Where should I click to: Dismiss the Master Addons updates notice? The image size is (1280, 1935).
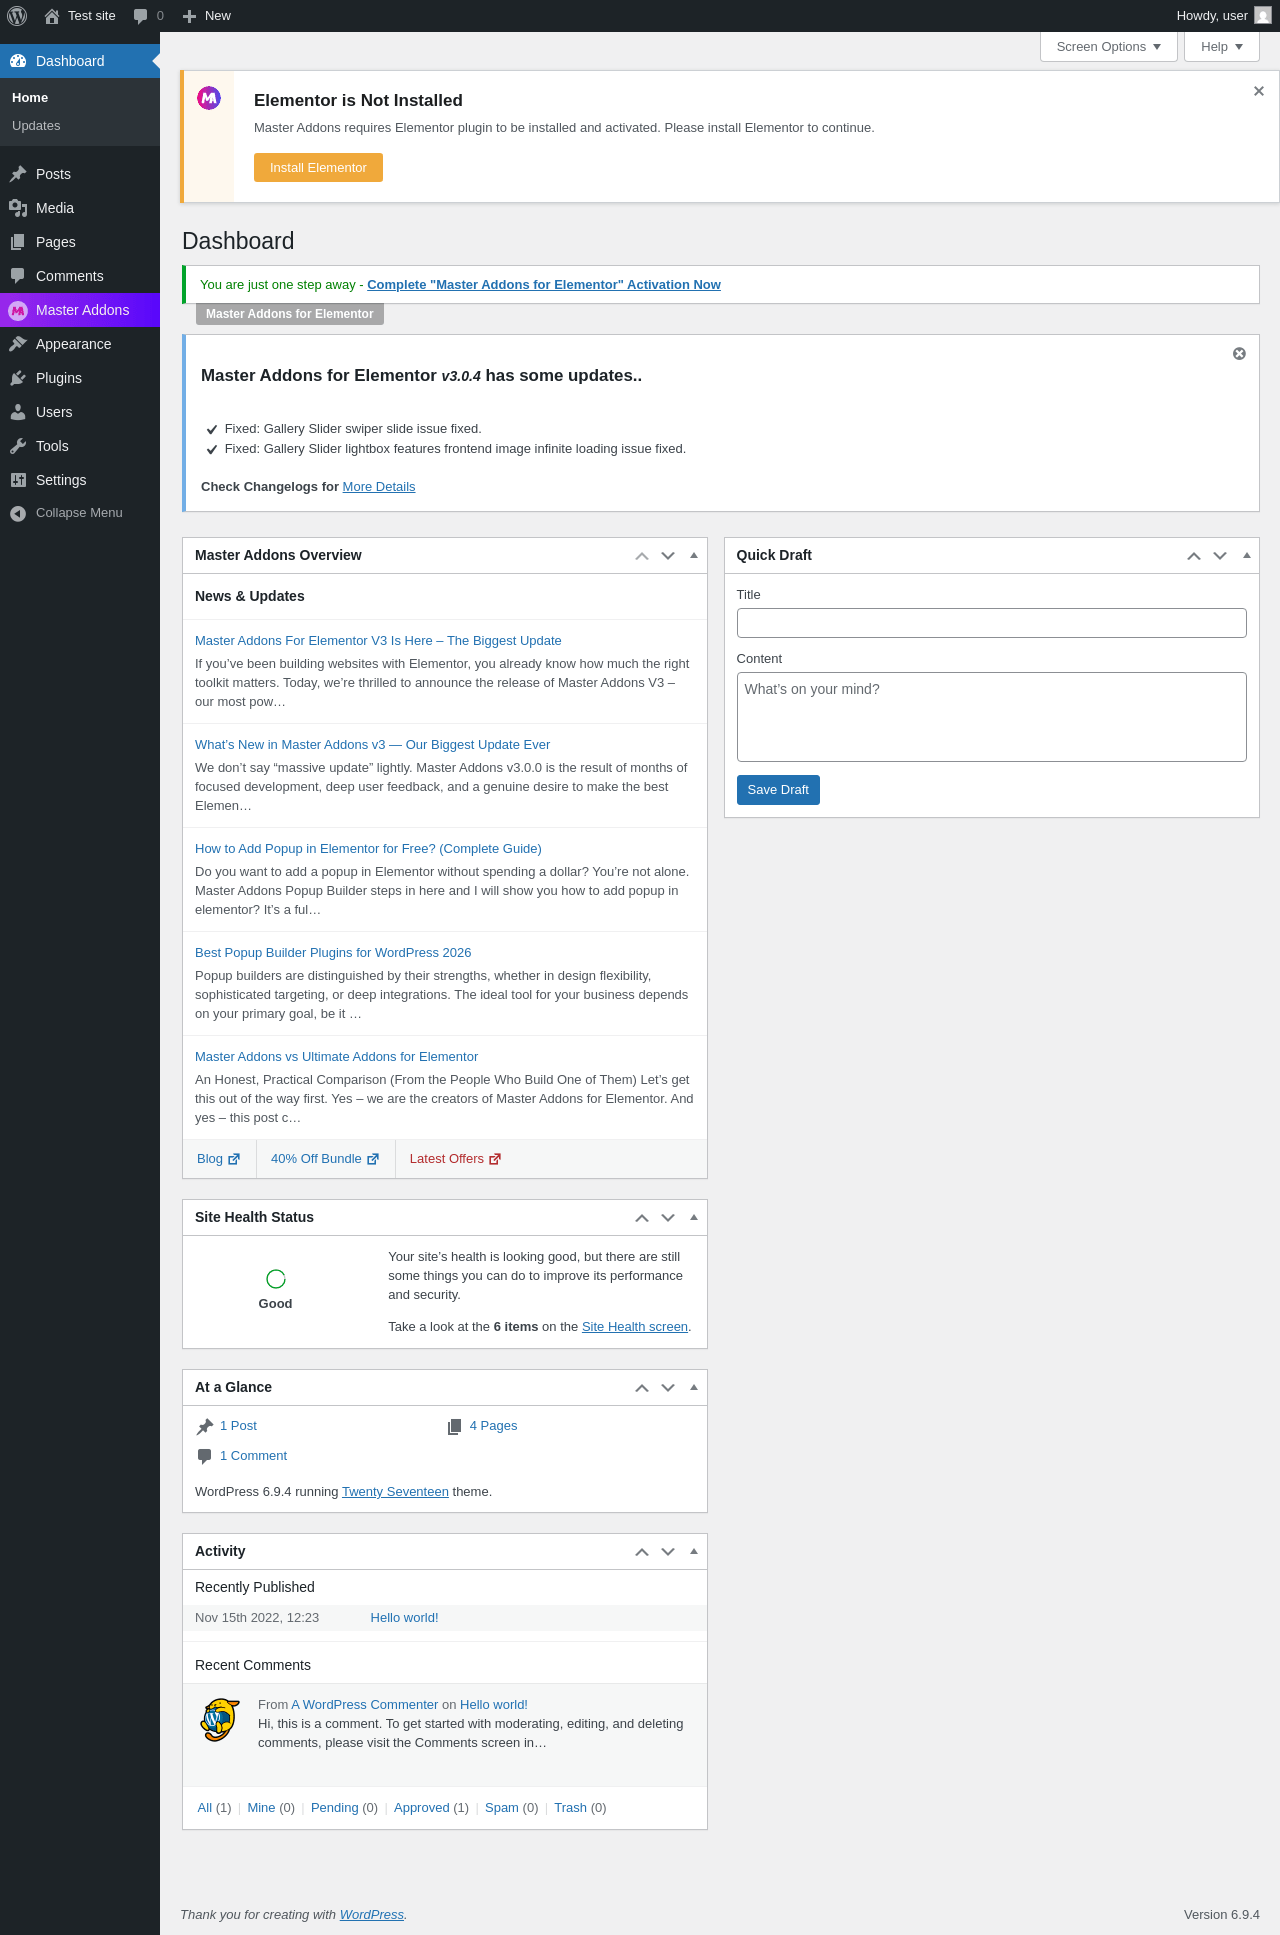(x=1239, y=354)
